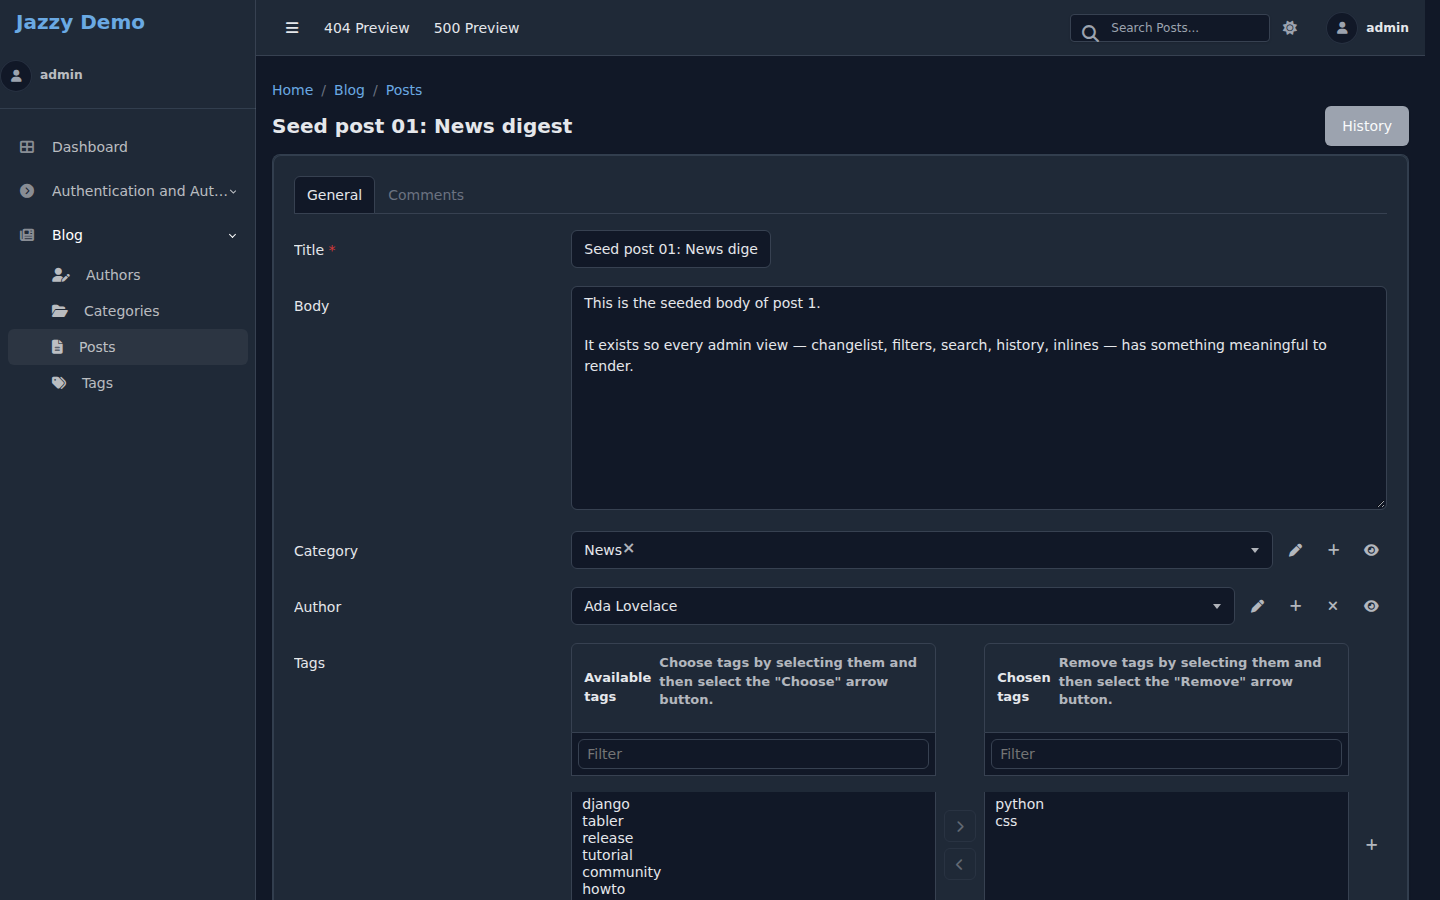Image resolution: width=1440 pixels, height=900 pixels.
Task: Open Authors in the sidebar
Action: pyautogui.click(x=128, y=275)
